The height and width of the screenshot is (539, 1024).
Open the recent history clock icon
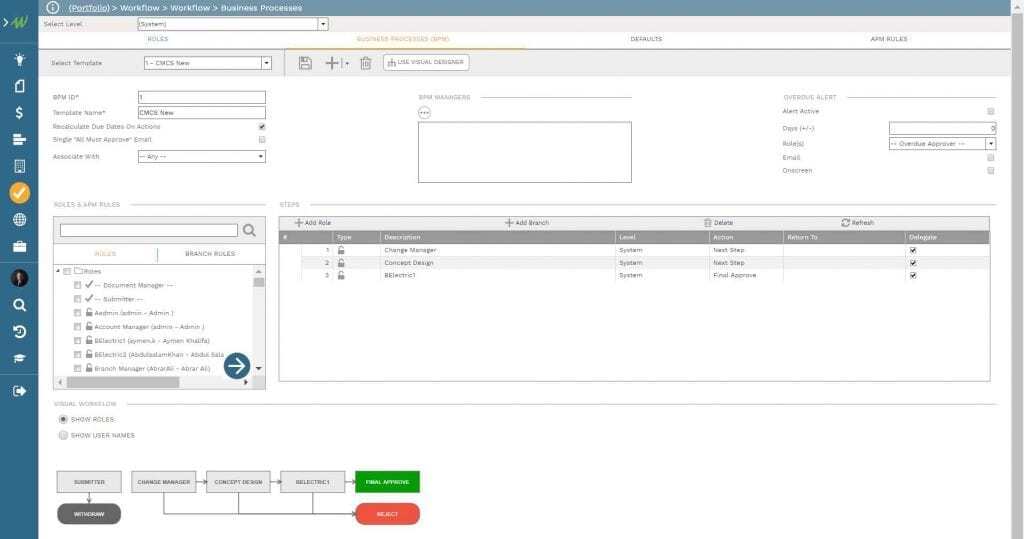point(20,332)
